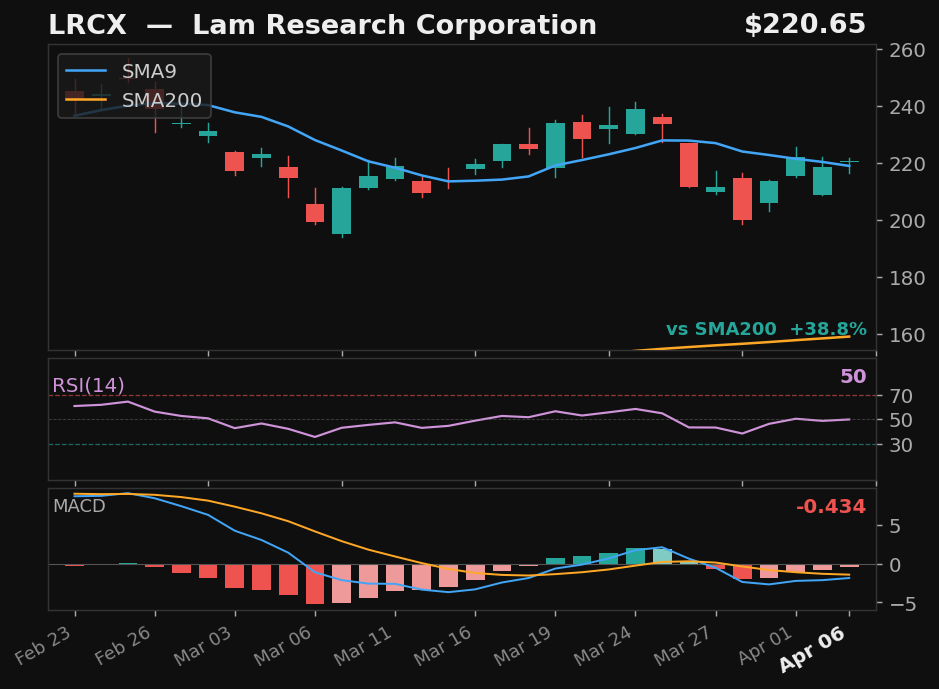Click the MACD value -0.434

pyautogui.click(x=831, y=506)
